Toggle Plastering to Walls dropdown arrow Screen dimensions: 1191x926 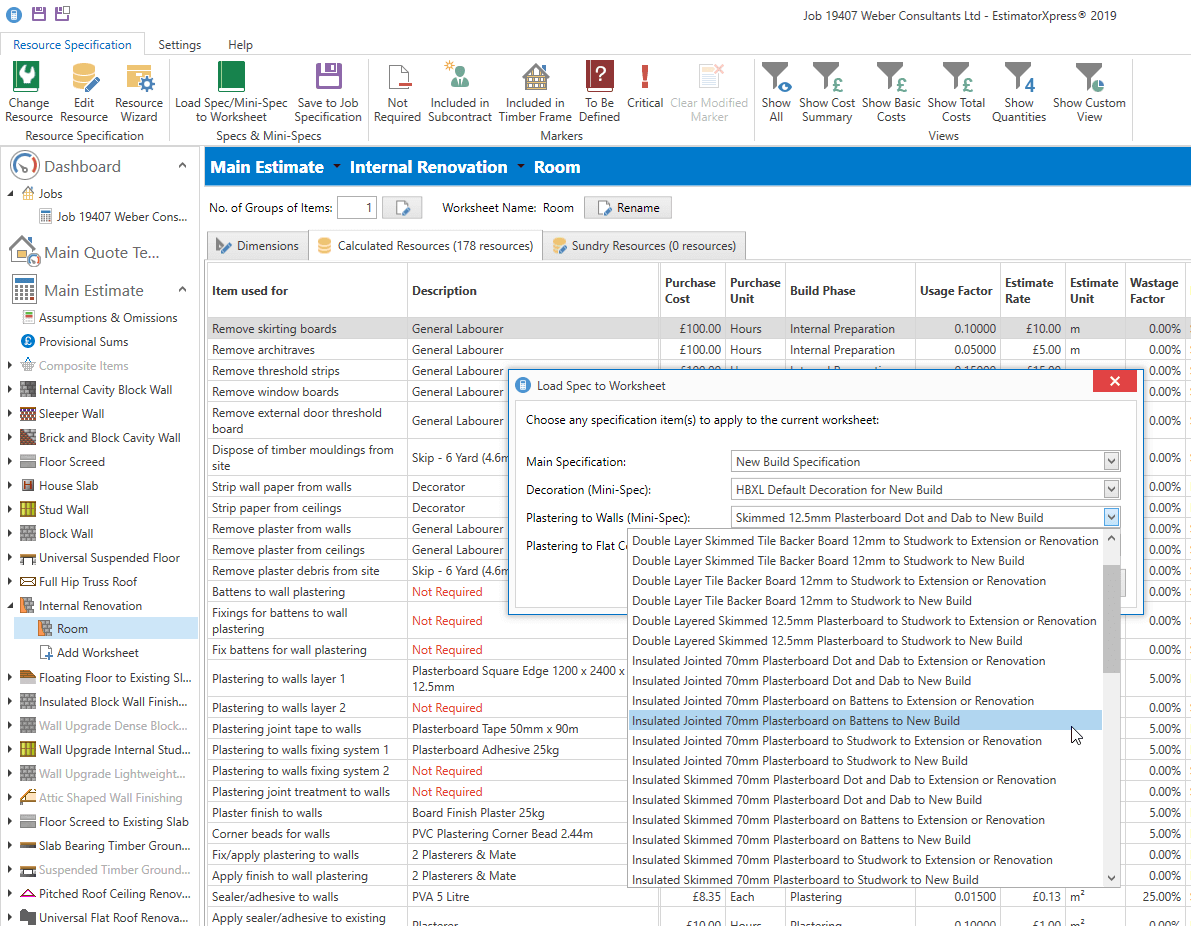1110,517
